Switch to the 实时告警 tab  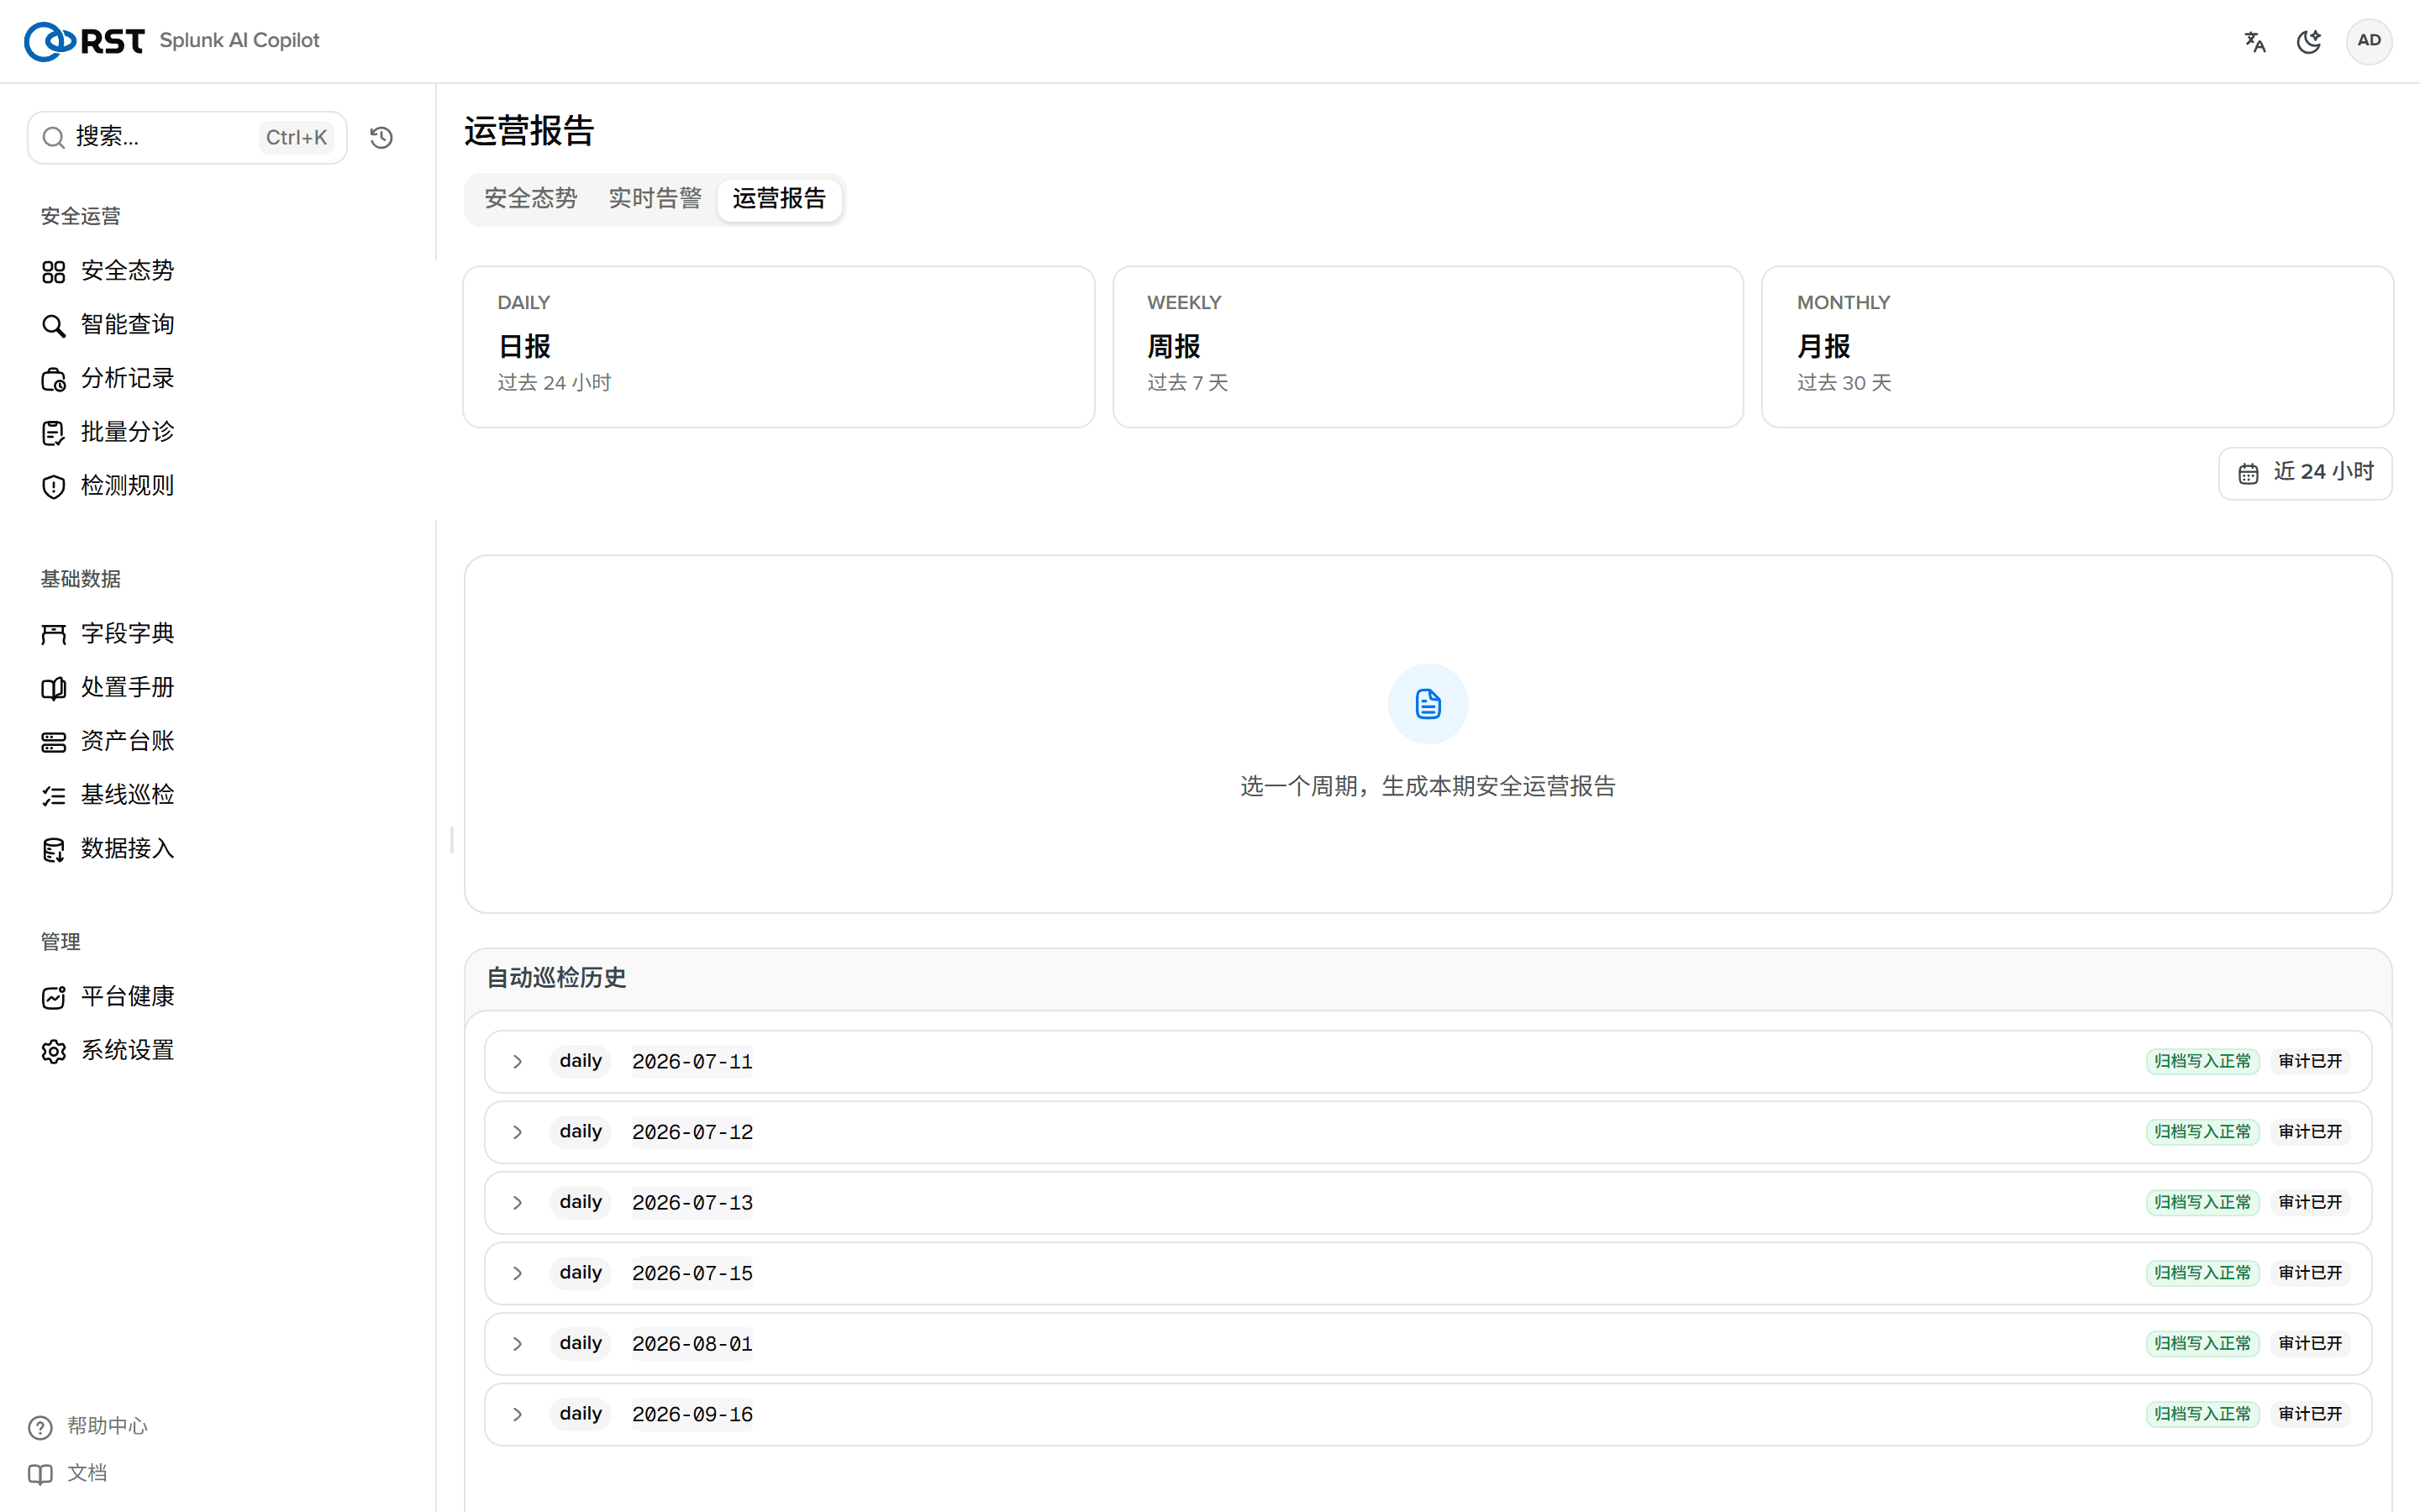pos(655,199)
